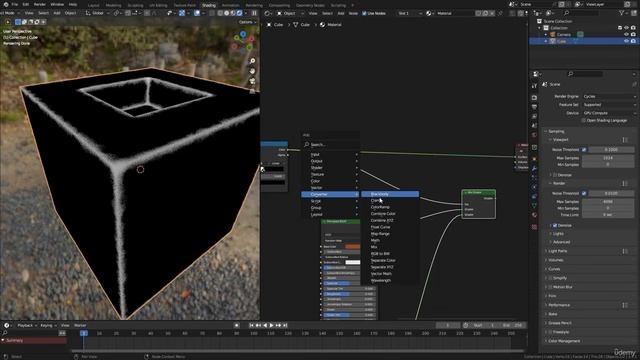Open Render properties tab icon
Screen dimensions: 640x360
point(535,98)
